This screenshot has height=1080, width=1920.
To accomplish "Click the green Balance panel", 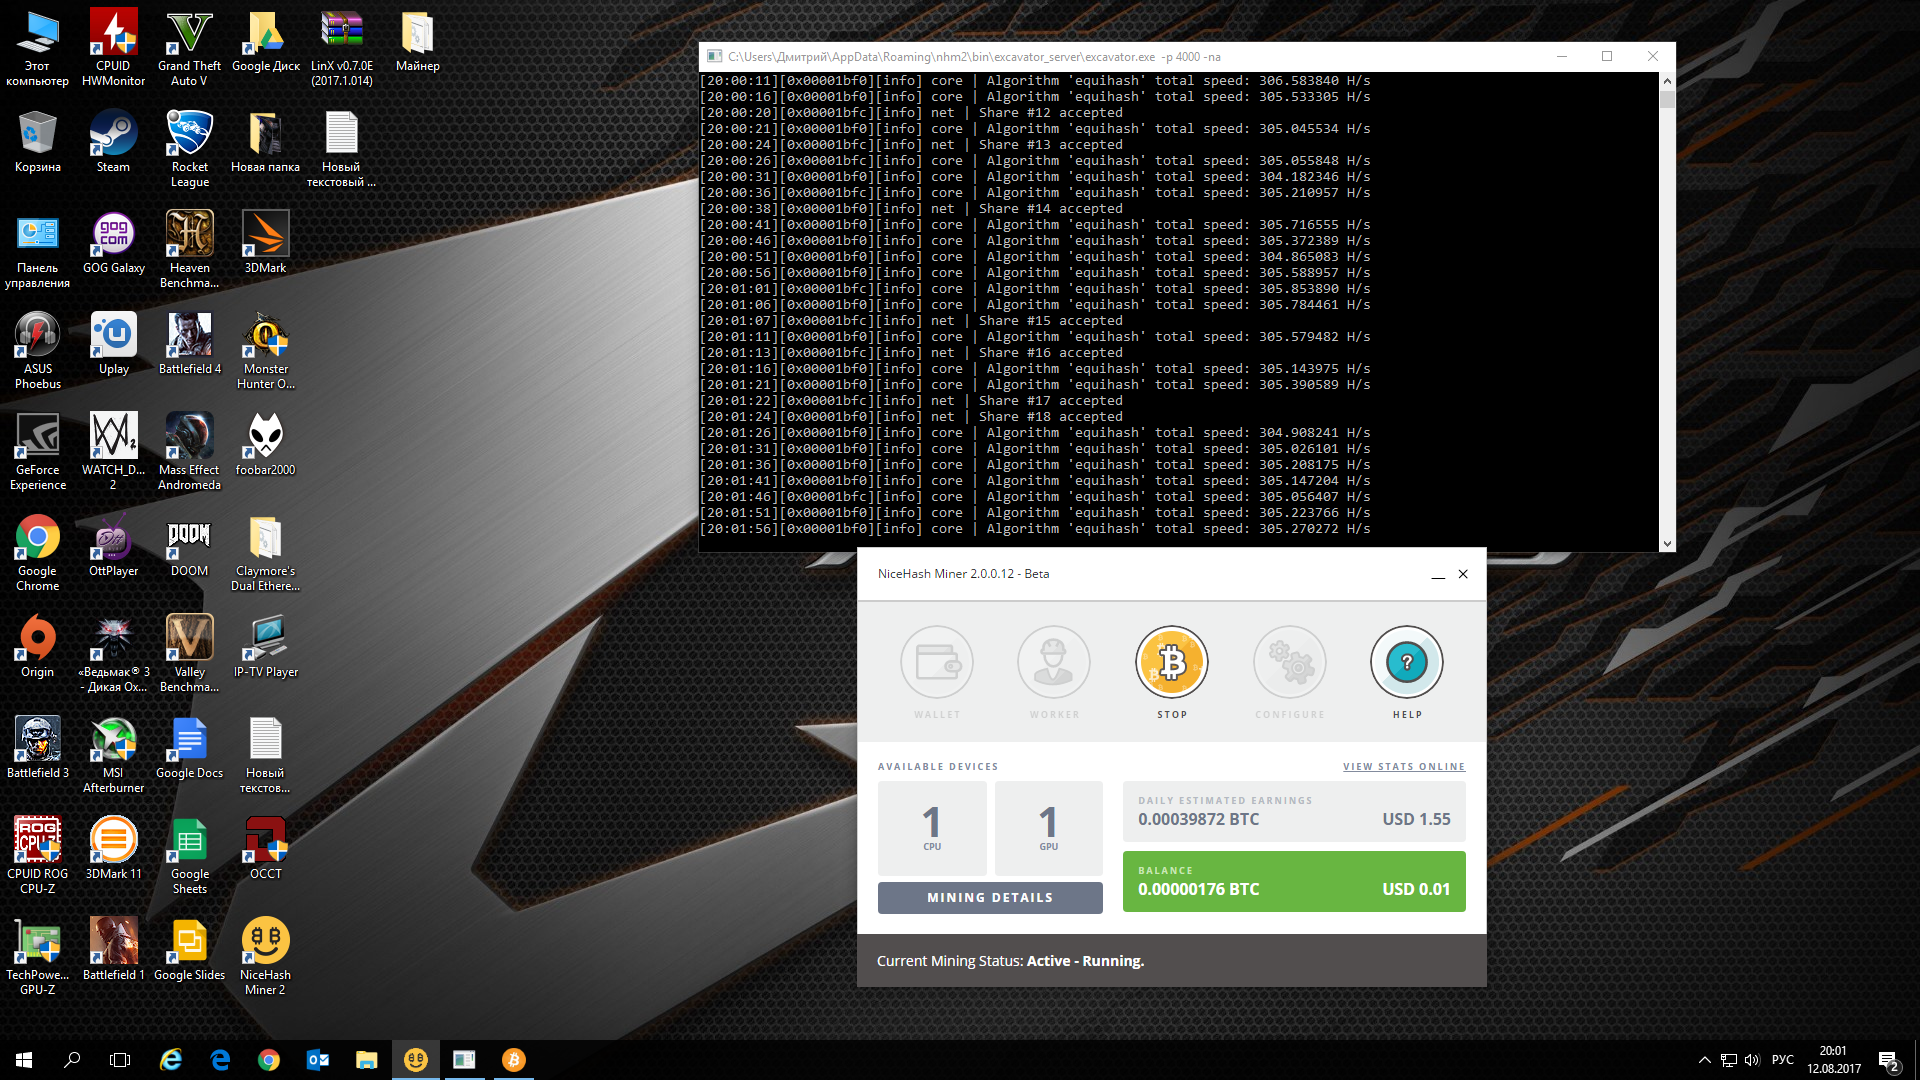I will 1293,881.
